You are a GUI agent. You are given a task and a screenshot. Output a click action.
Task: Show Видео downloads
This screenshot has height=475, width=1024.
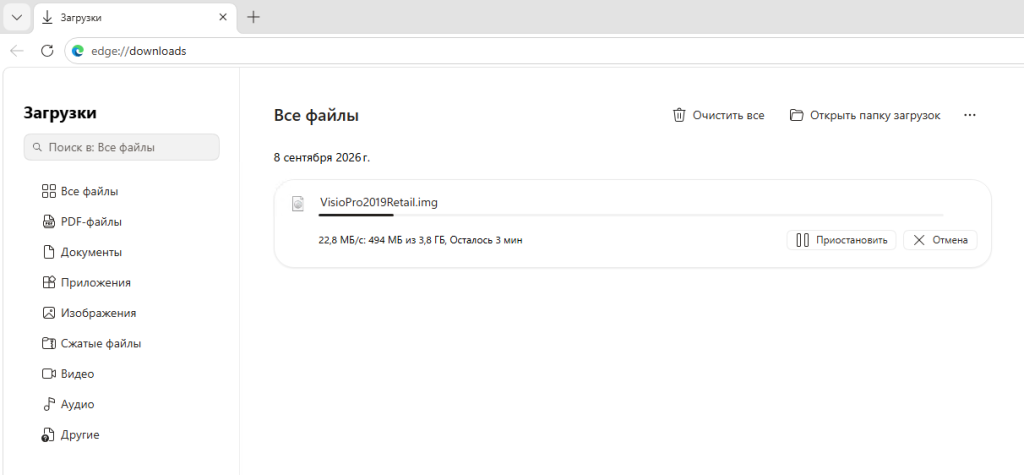click(x=68, y=374)
